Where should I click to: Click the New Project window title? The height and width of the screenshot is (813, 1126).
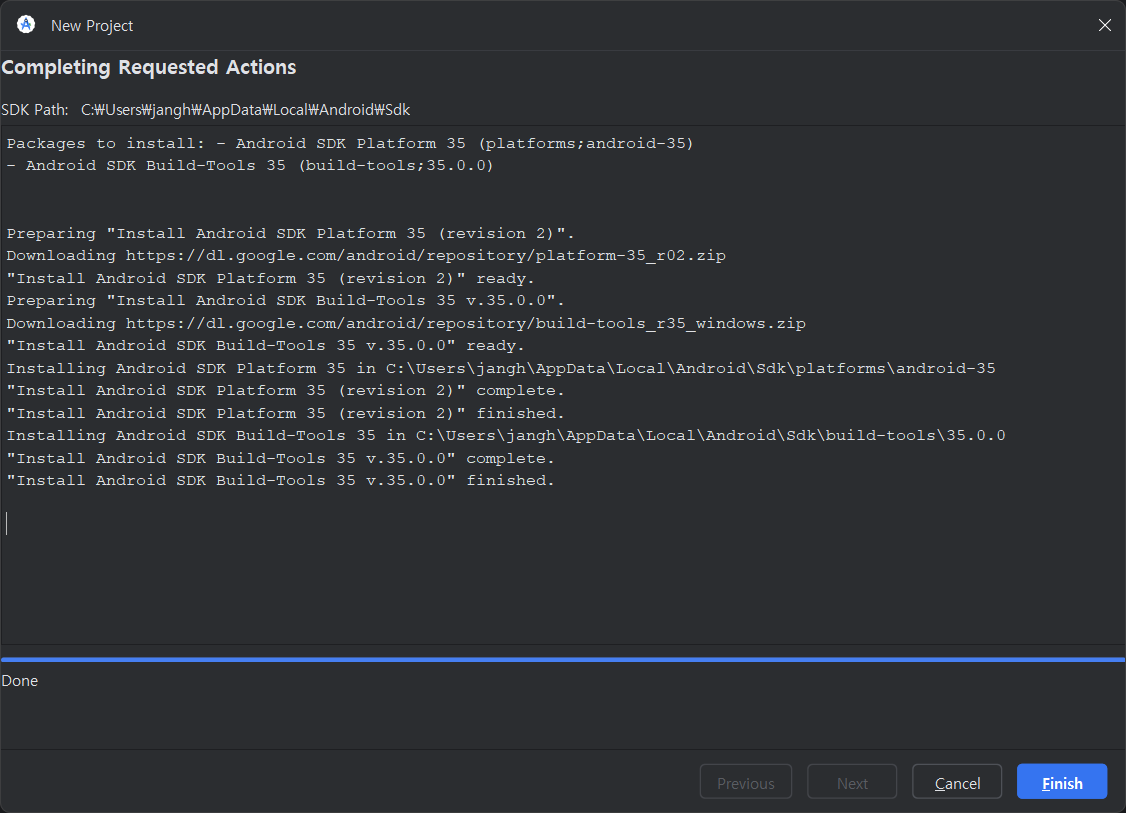coord(92,26)
